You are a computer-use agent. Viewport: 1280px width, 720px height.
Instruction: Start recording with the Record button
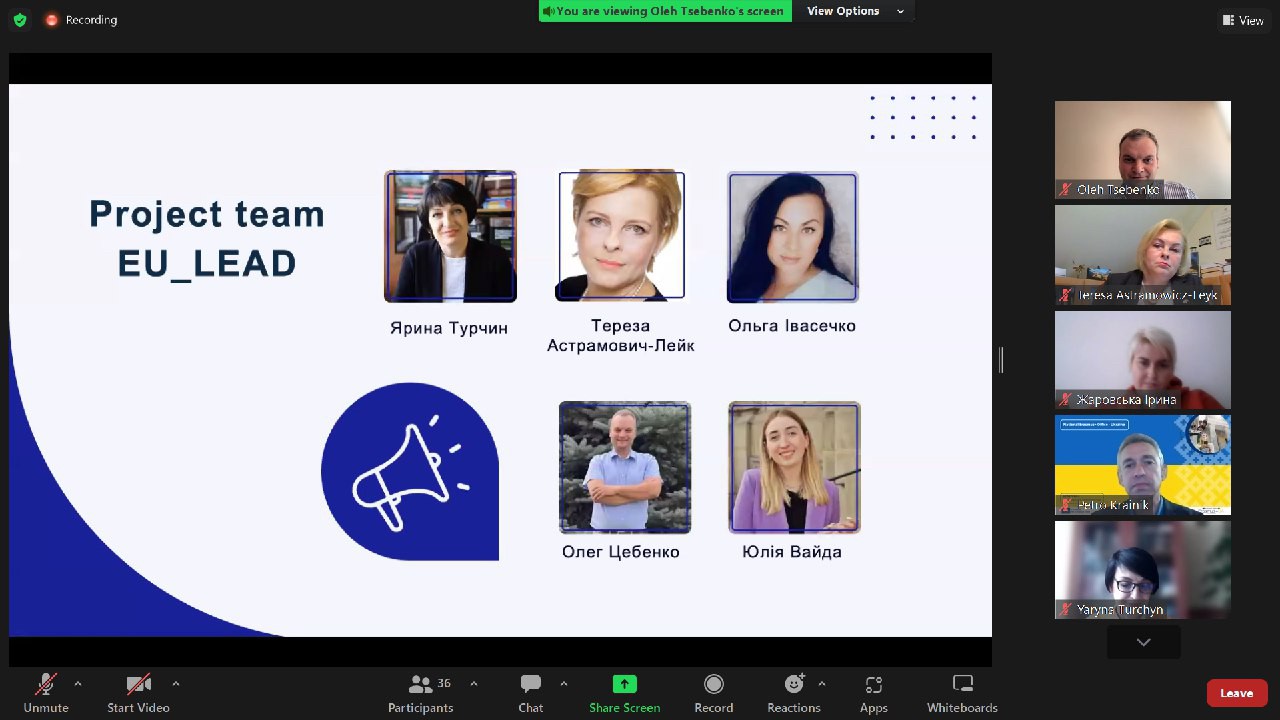713,693
